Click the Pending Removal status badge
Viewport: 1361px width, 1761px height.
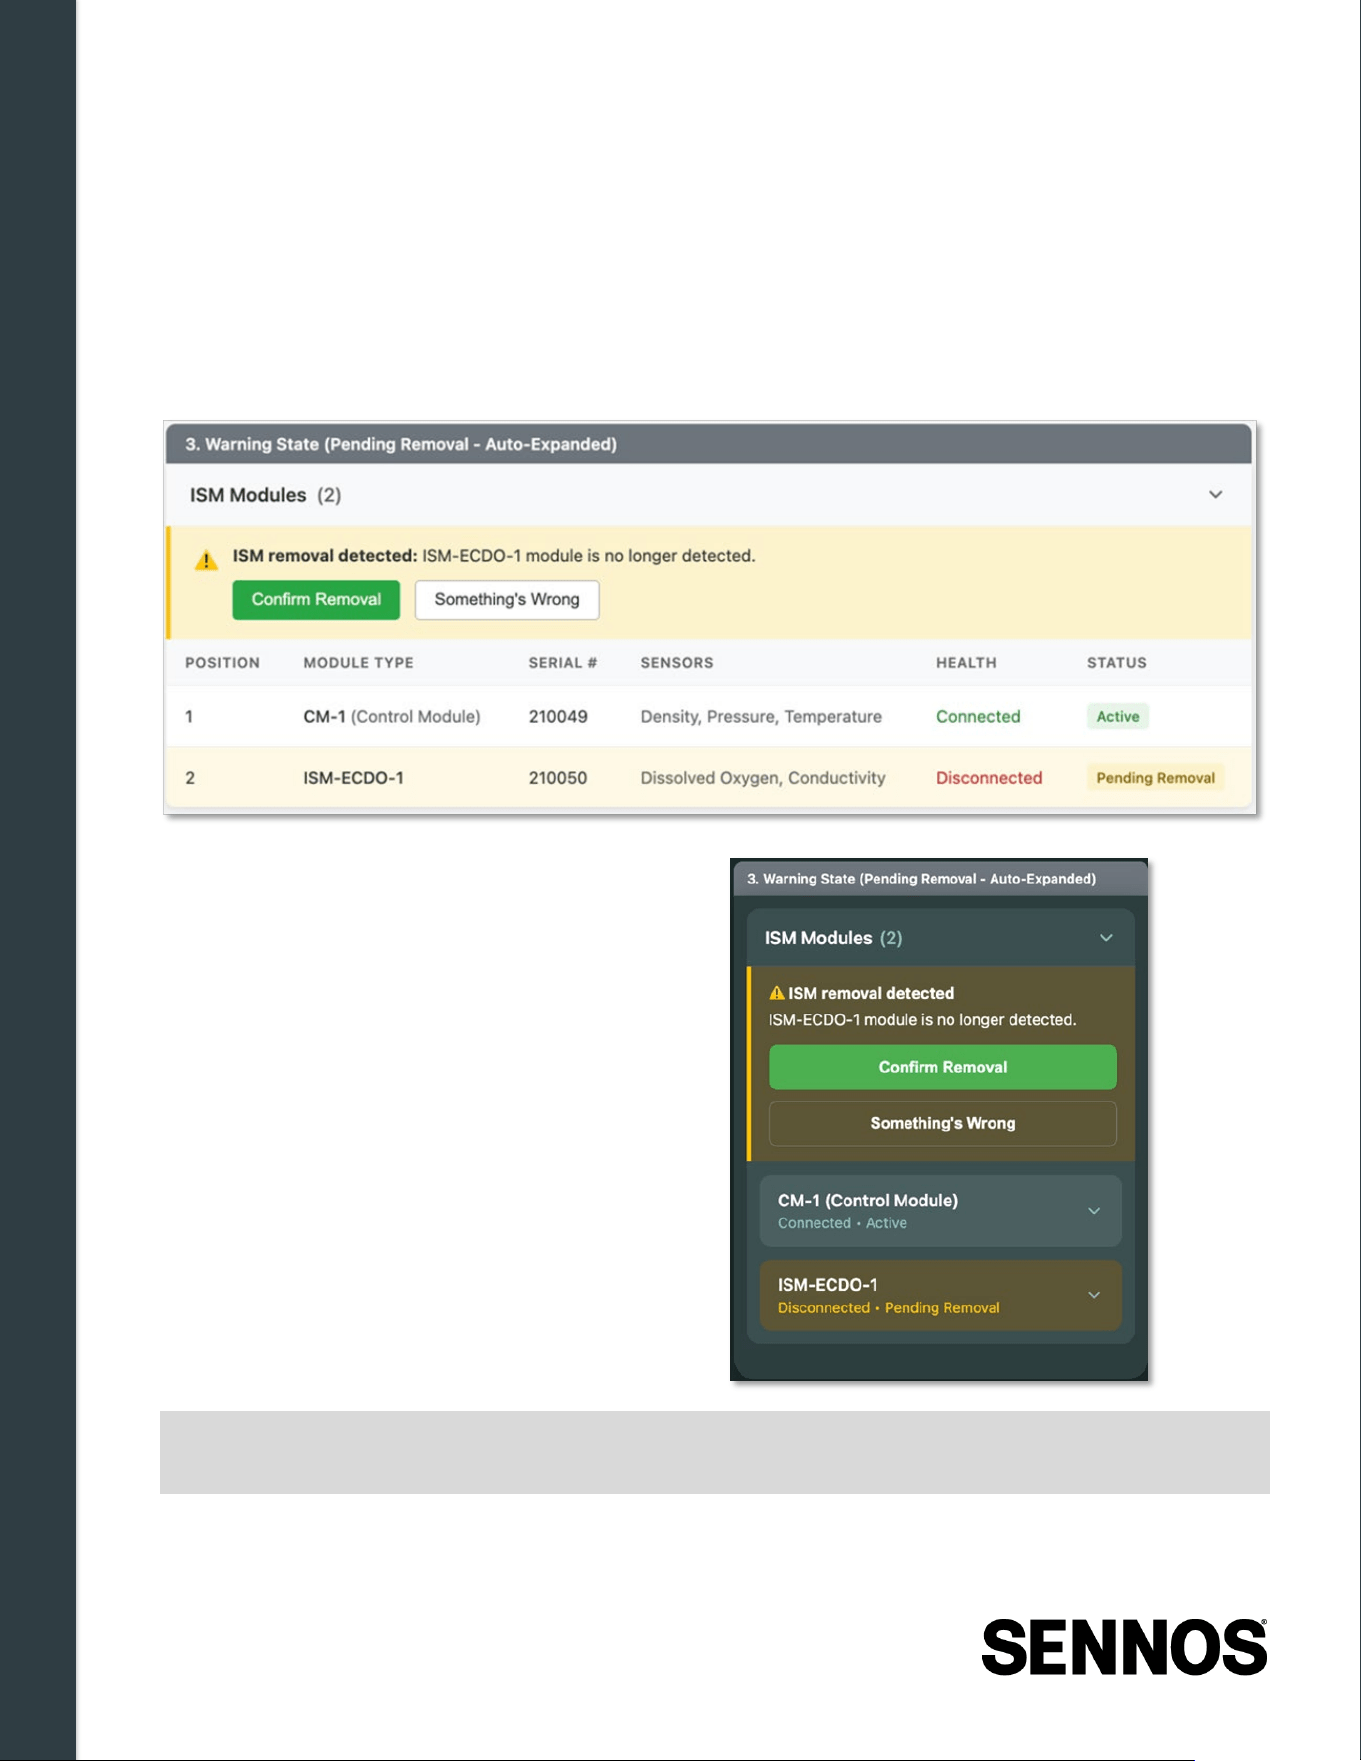(x=1155, y=778)
